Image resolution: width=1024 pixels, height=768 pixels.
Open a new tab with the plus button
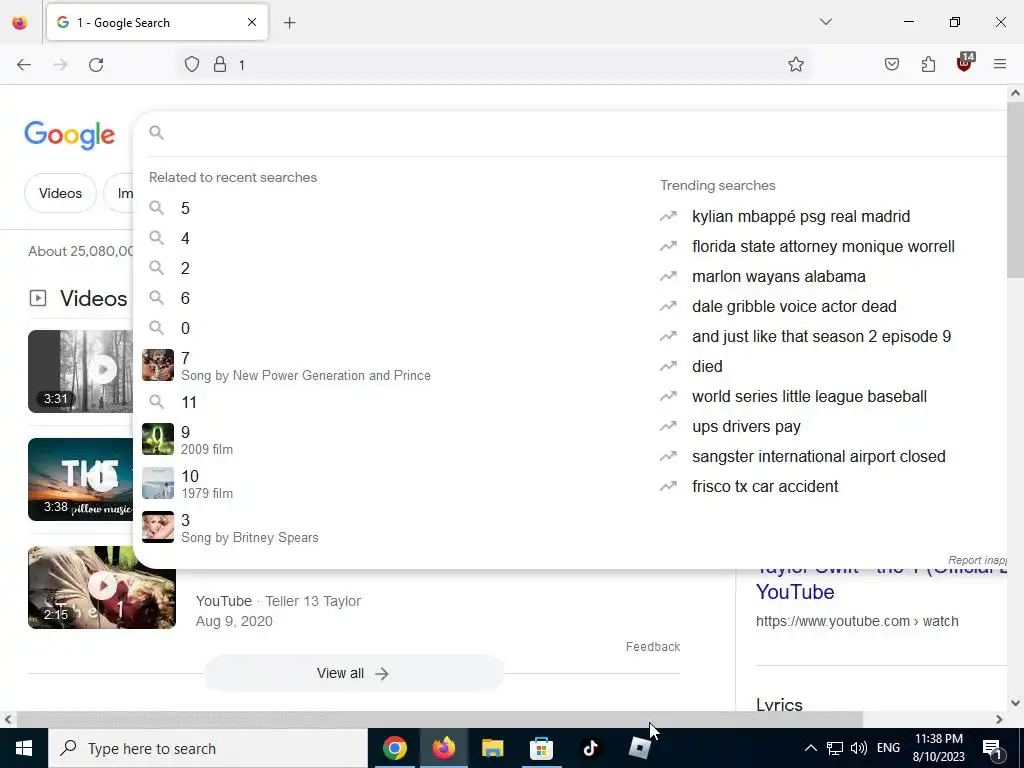click(x=289, y=23)
